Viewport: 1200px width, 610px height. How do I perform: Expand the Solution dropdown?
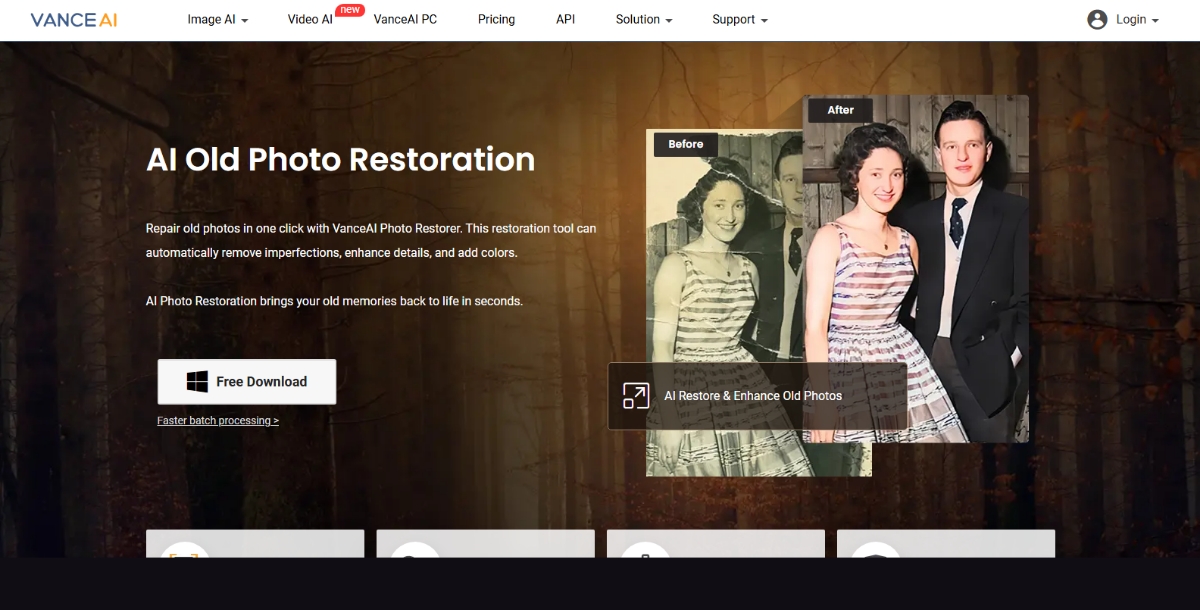pos(644,19)
